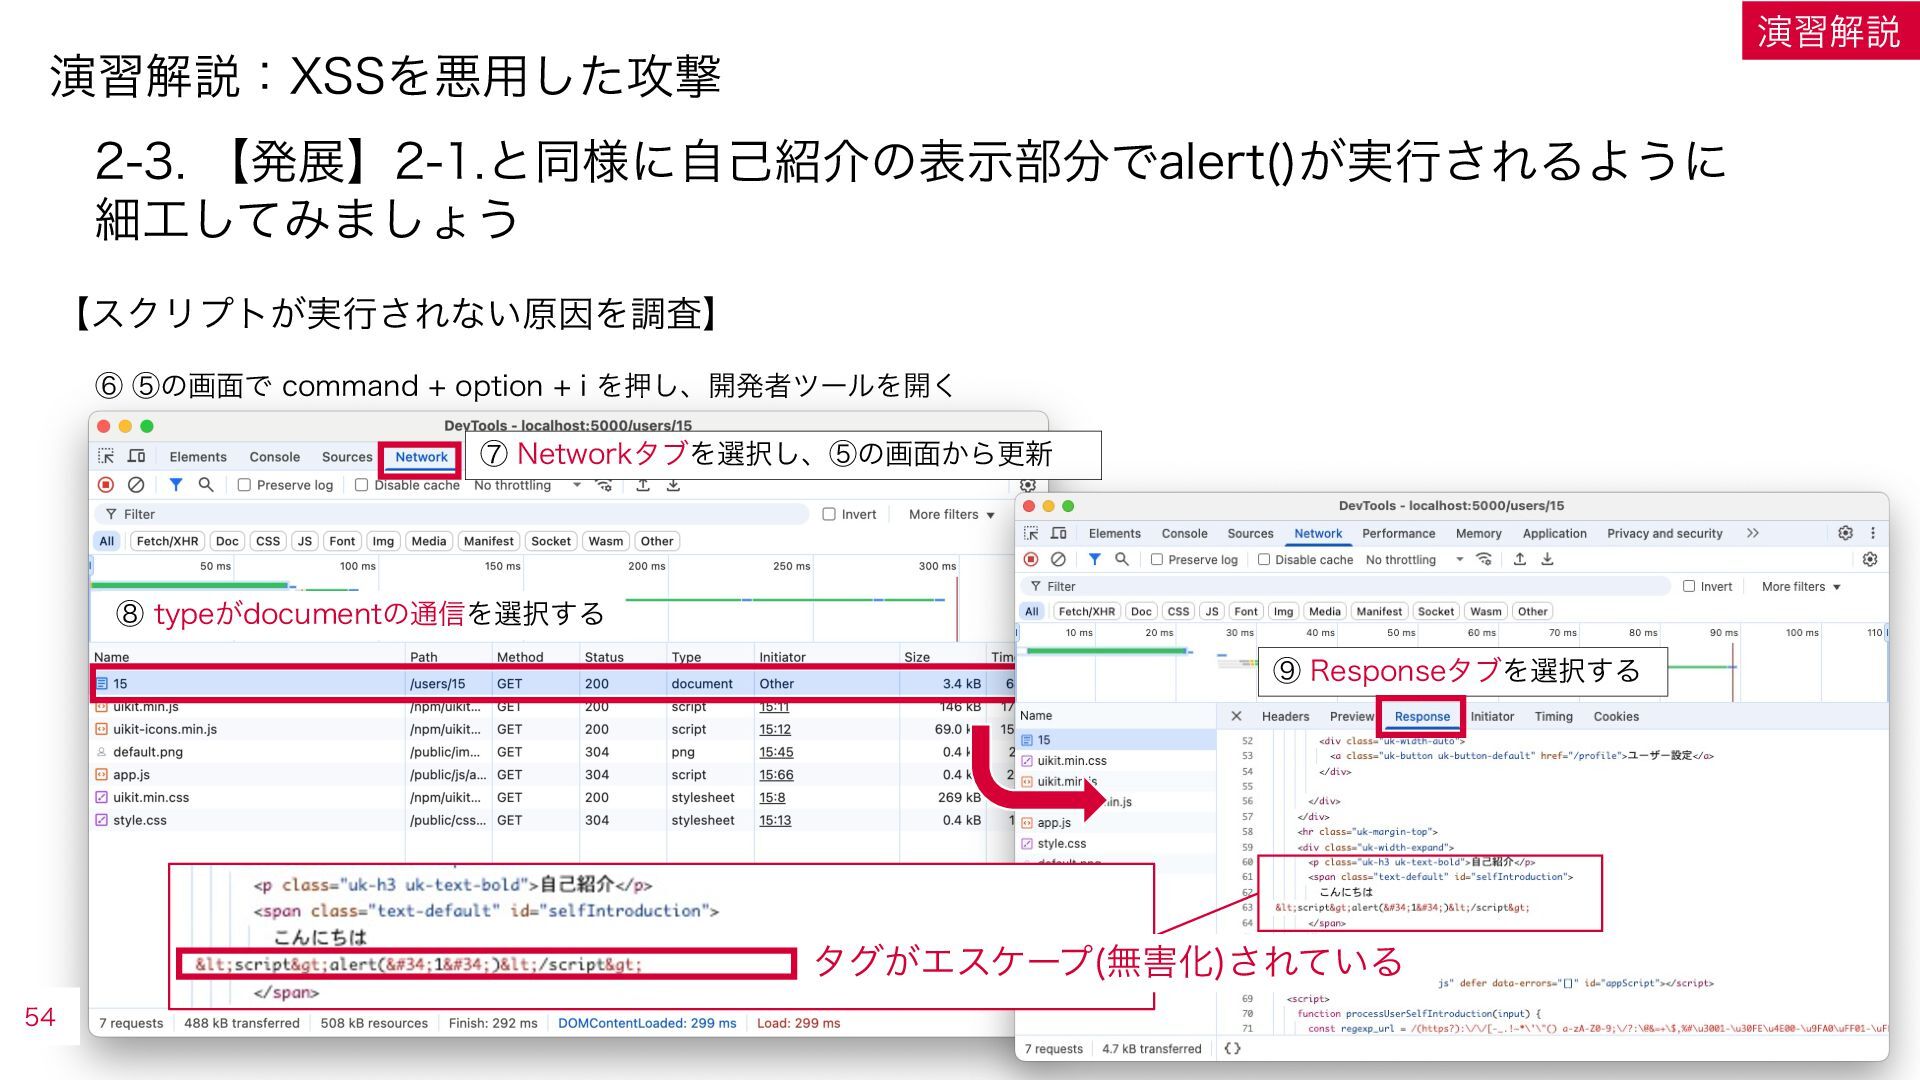Toggle Fetch/XHR filter in left DevTools window

(167, 541)
